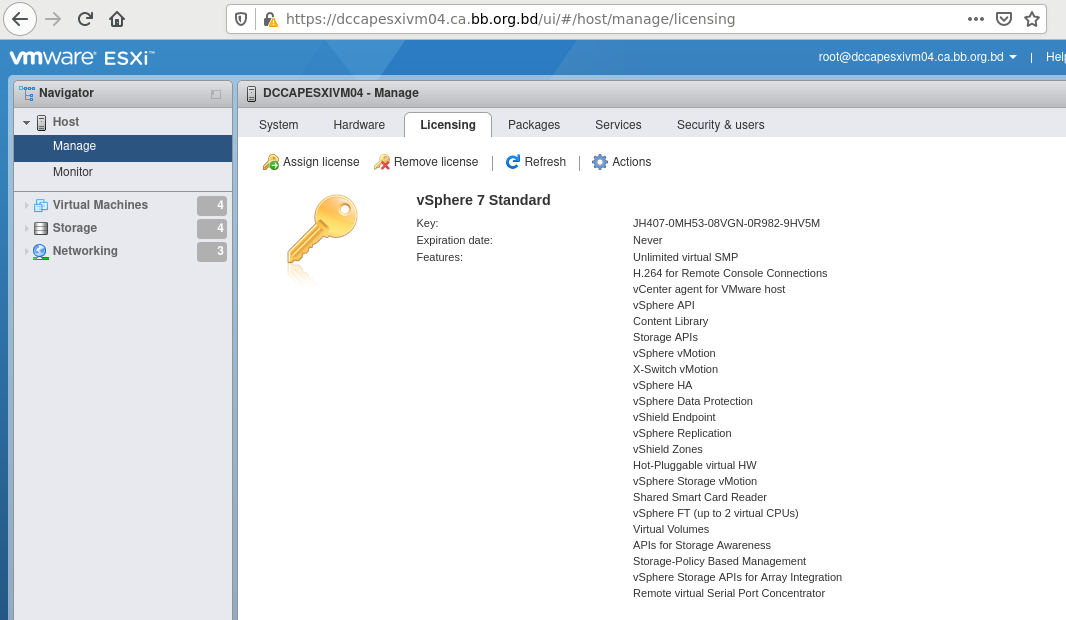Click the Networking globe icon in Navigator
The height and width of the screenshot is (620, 1066).
click(x=41, y=252)
